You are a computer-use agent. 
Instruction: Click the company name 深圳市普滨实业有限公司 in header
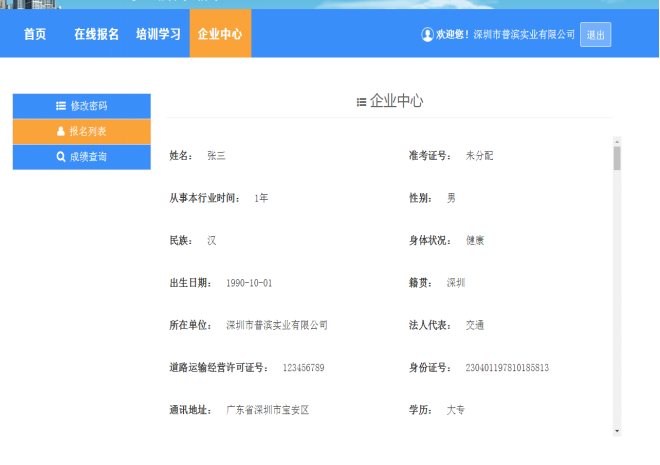pos(524,35)
